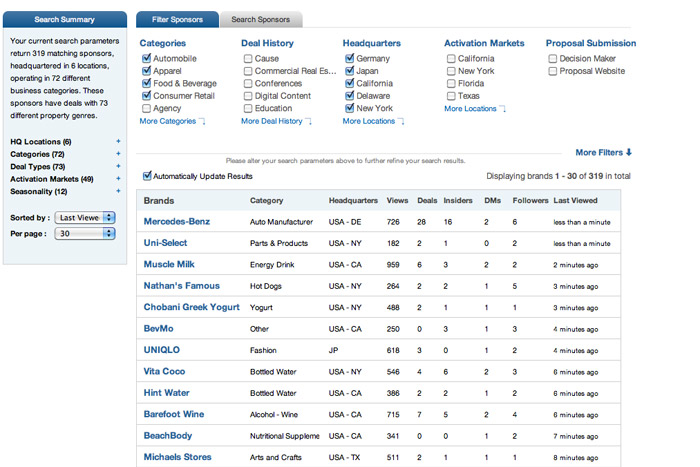This screenshot has width=700, height=467.
Task: Uncheck the Automobile category
Action: click(x=146, y=58)
